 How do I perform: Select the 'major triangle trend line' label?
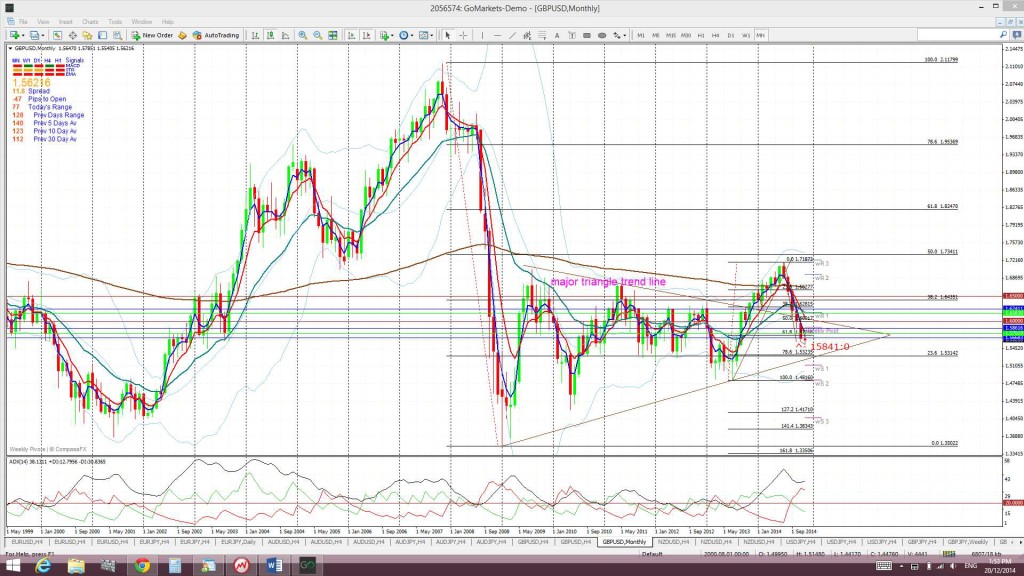point(608,281)
